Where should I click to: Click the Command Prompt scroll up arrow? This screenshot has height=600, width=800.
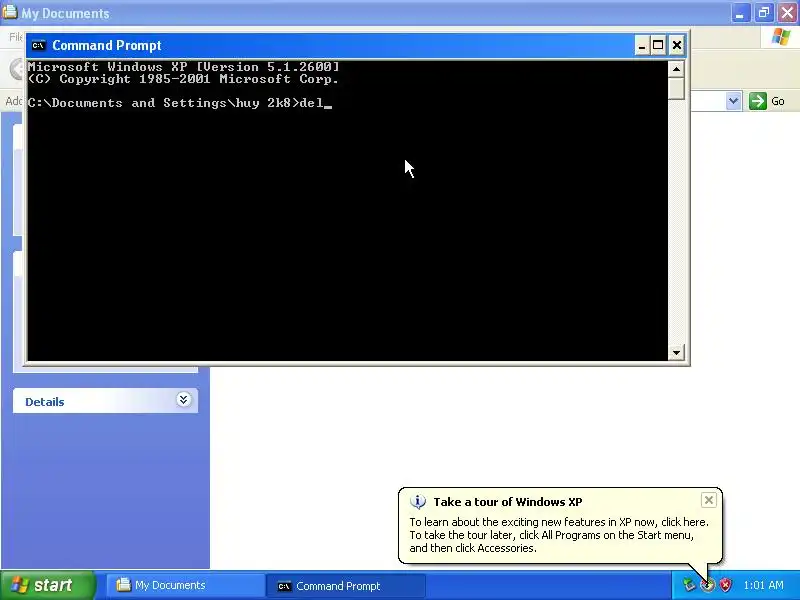[676, 69]
